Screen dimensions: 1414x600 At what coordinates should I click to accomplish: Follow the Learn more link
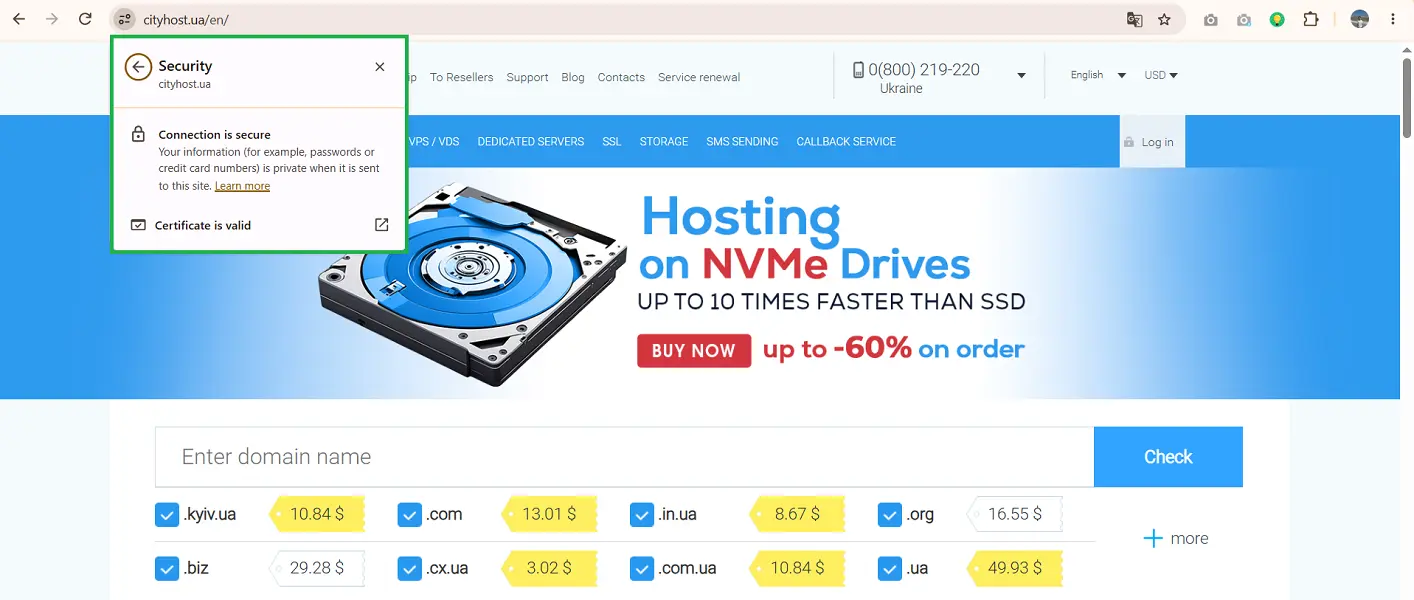[242, 186]
